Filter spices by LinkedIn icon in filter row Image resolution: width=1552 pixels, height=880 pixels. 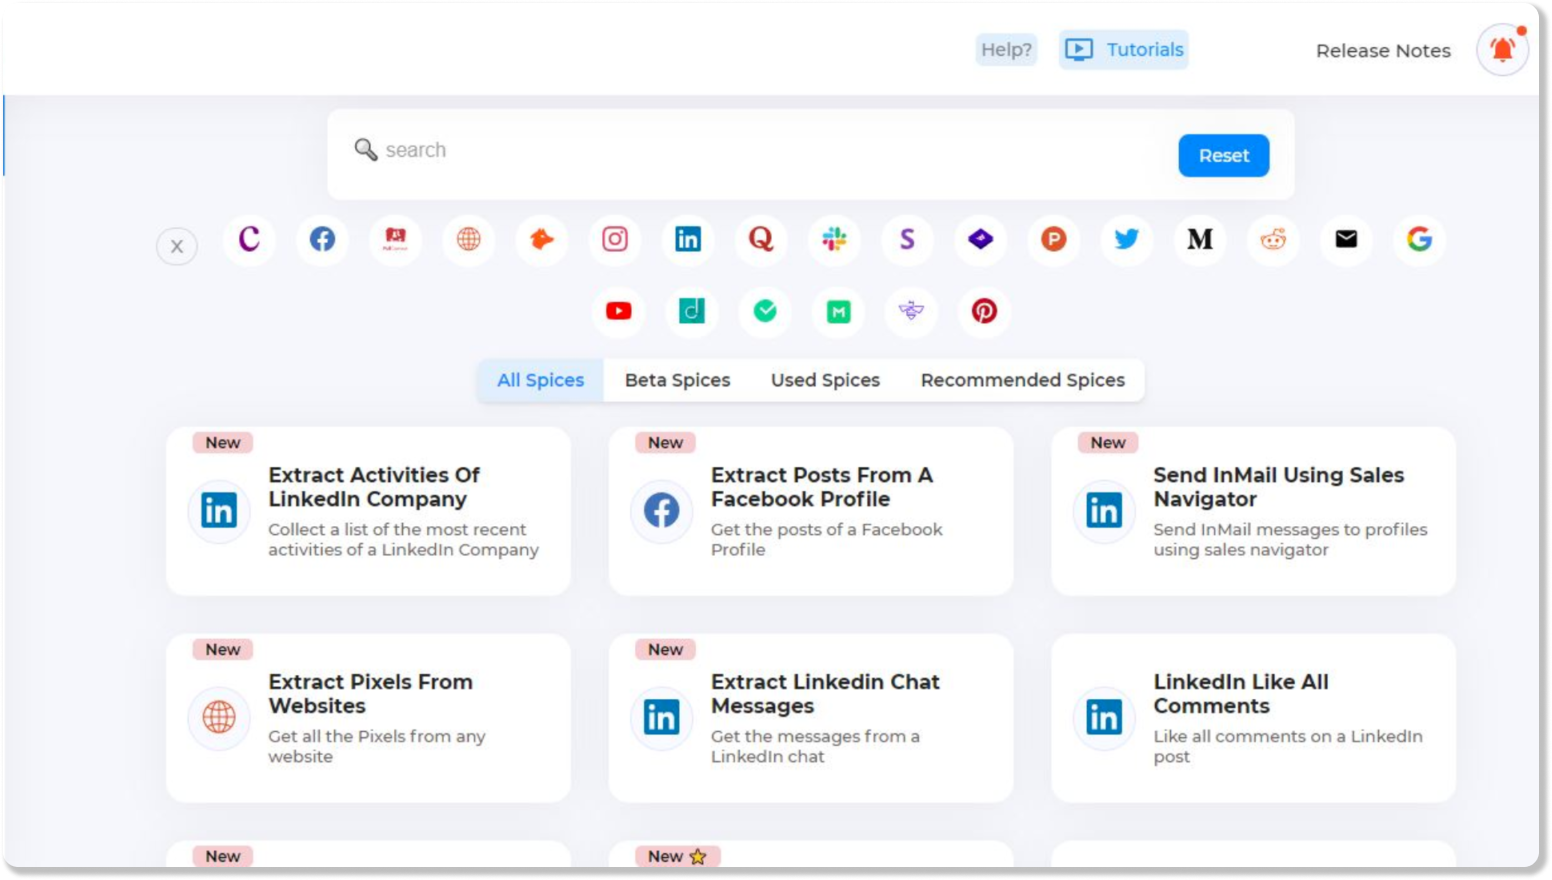coord(688,239)
